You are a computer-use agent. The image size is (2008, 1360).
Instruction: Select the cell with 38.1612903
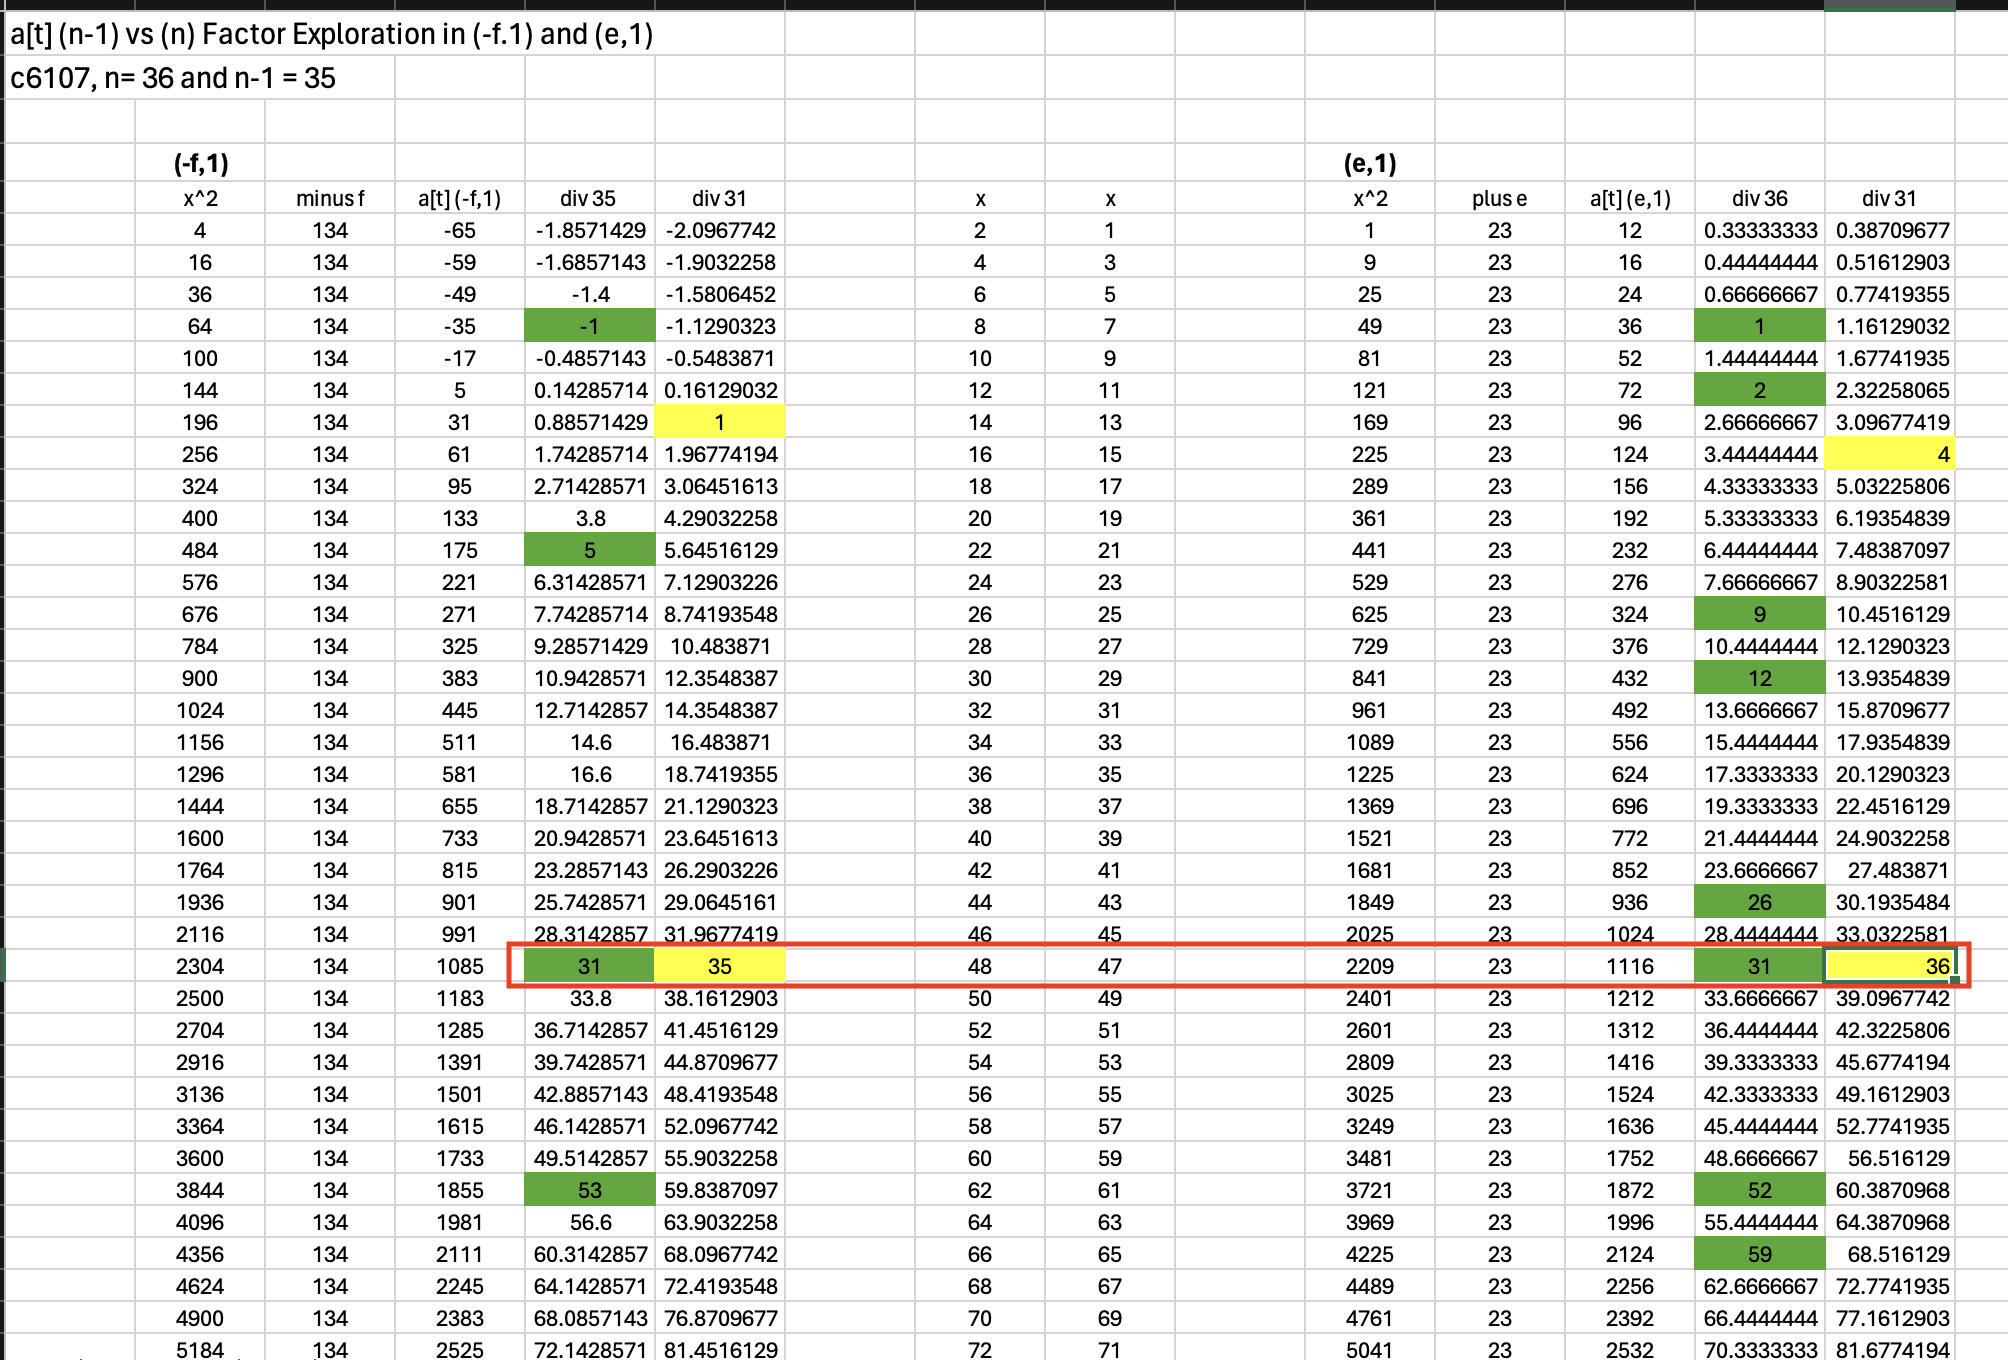click(720, 998)
